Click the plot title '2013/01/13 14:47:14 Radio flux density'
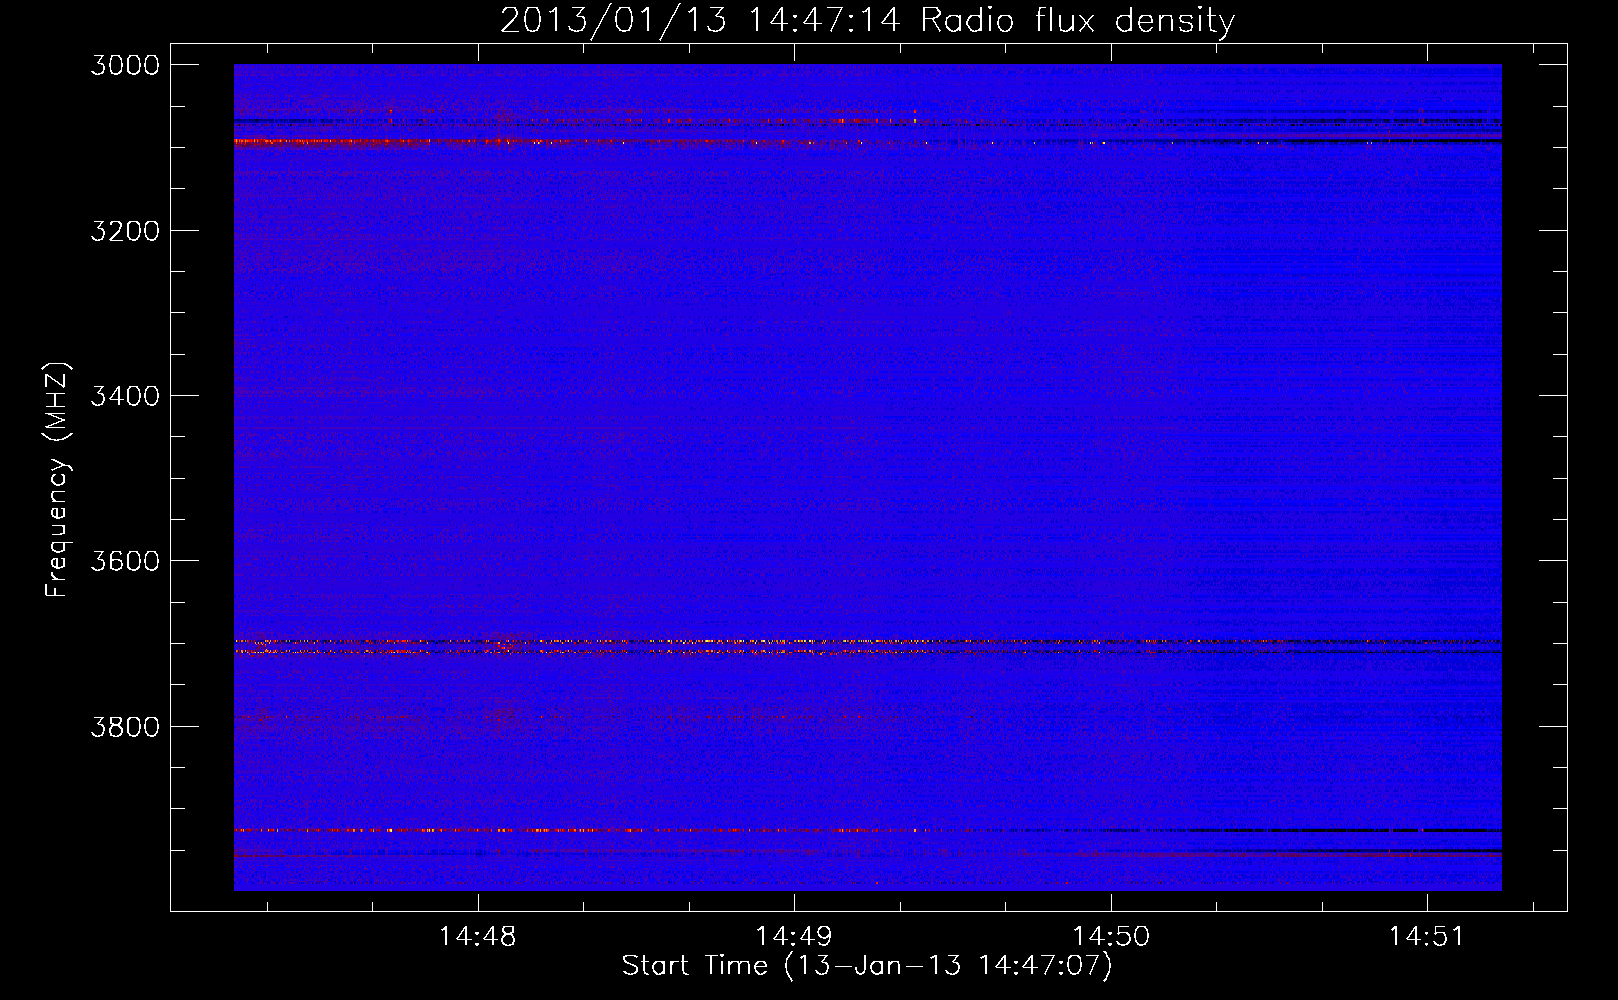This screenshot has height=1000, width=1618. click(867, 20)
